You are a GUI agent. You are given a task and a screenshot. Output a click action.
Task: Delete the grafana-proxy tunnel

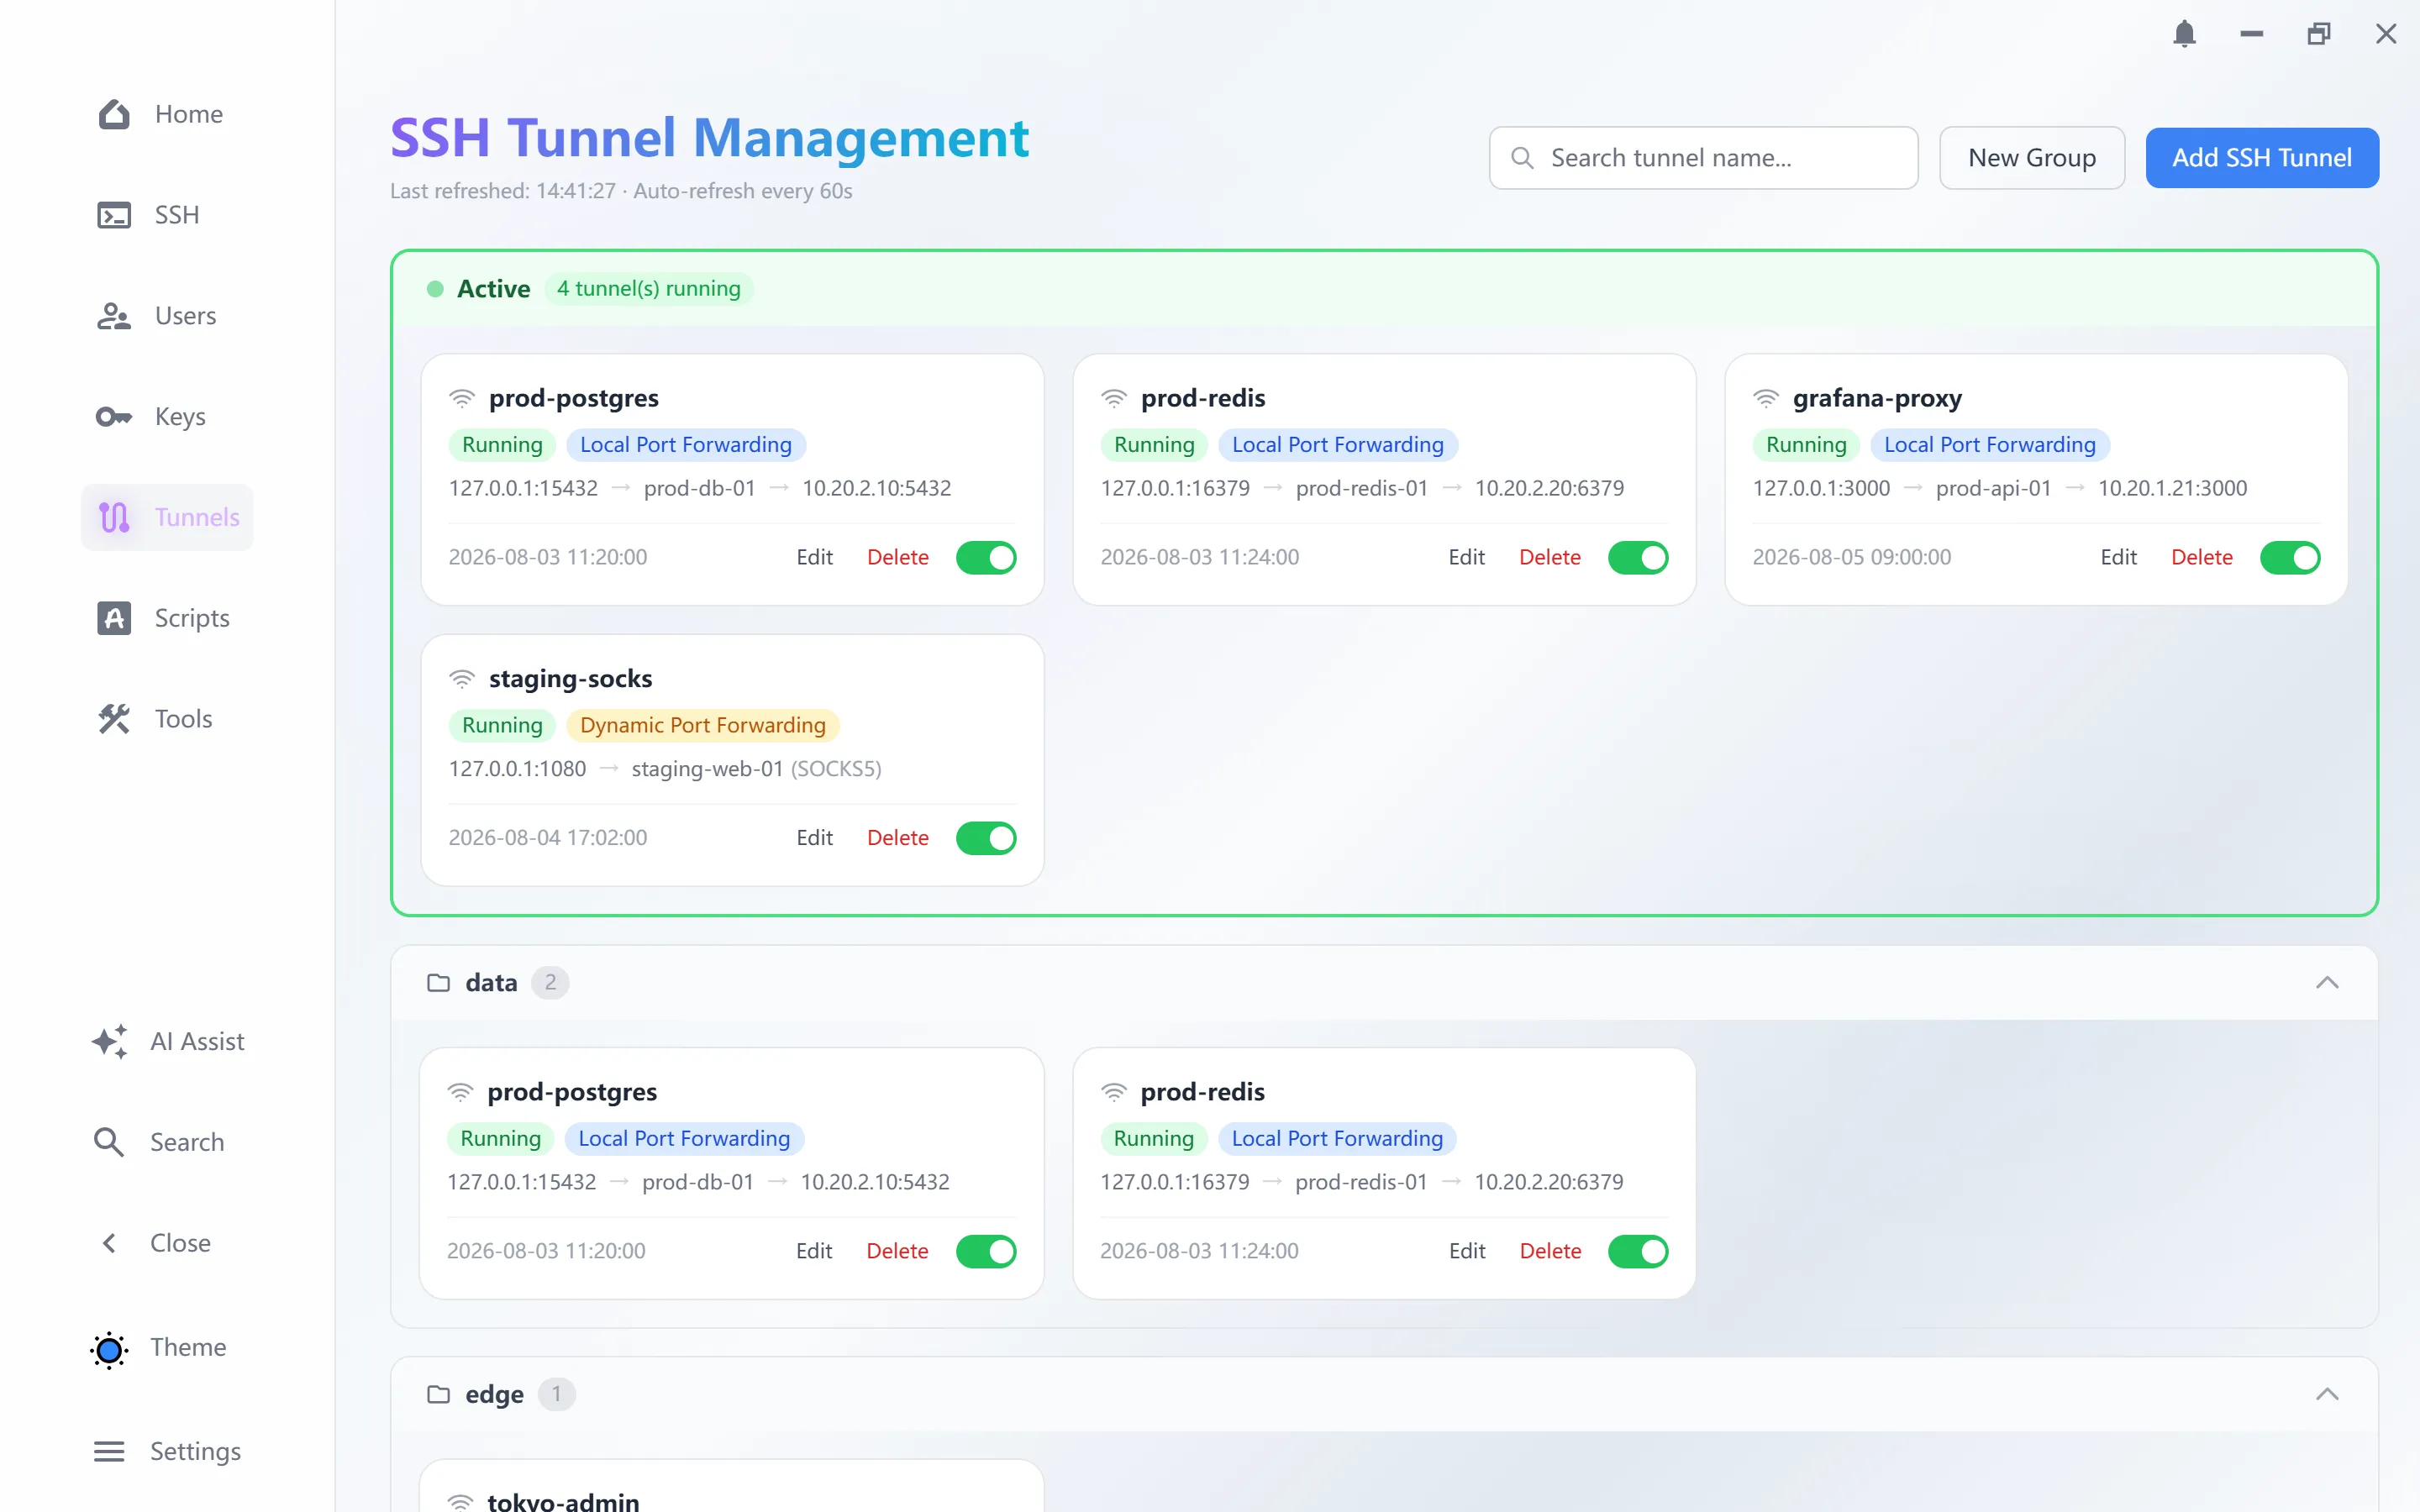click(x=2201, y=557)
